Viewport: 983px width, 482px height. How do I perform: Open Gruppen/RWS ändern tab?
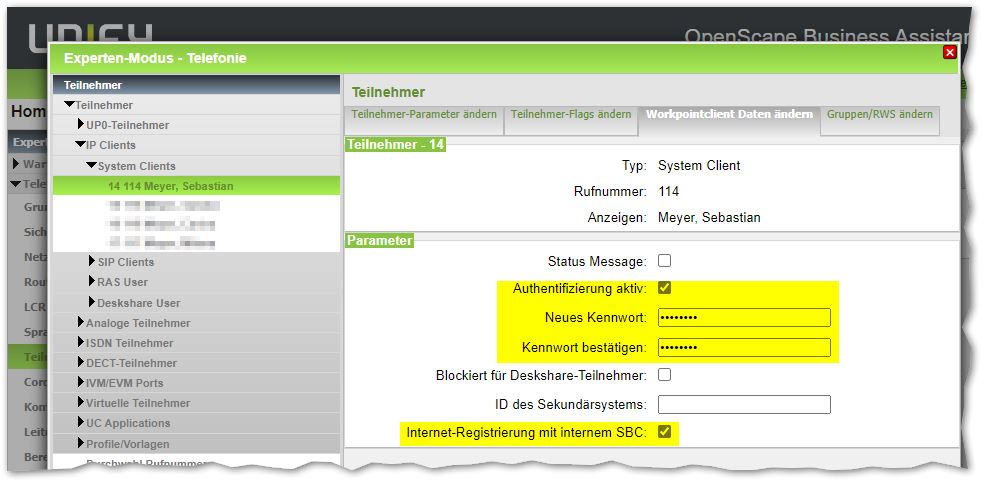[x=880, y=115]
